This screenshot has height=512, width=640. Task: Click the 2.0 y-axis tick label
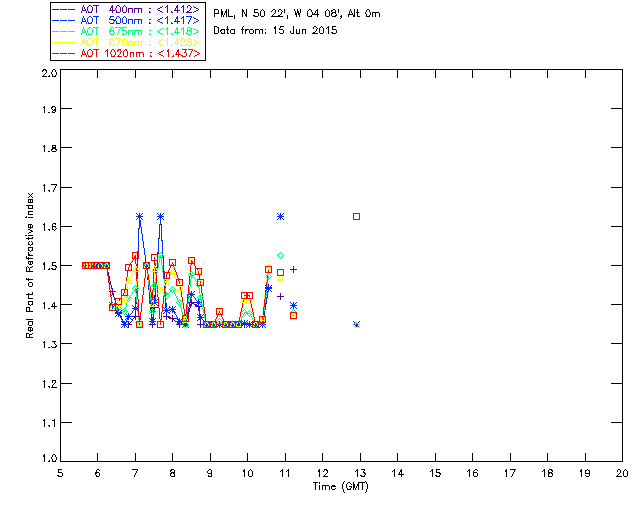pos(49,73)
